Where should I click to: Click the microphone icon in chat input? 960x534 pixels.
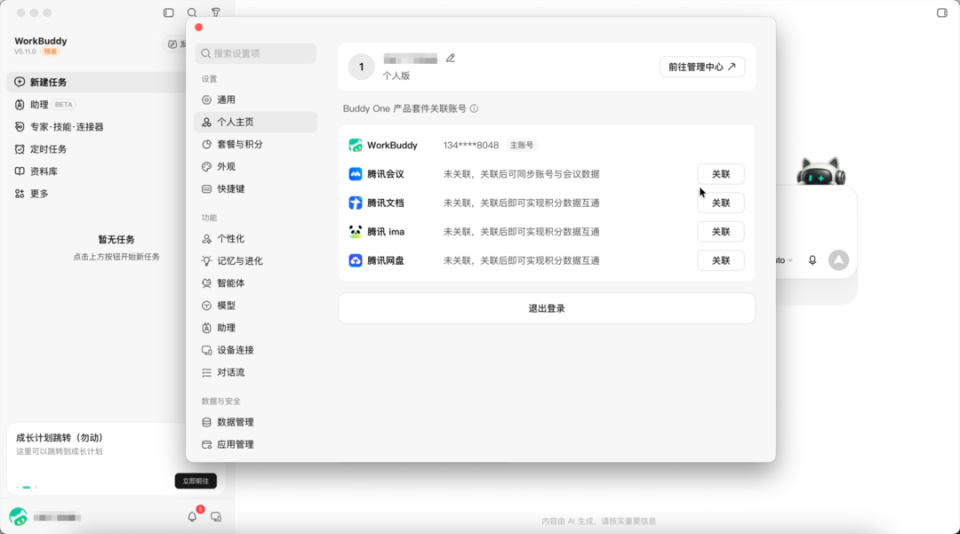[x=812, y=260]
